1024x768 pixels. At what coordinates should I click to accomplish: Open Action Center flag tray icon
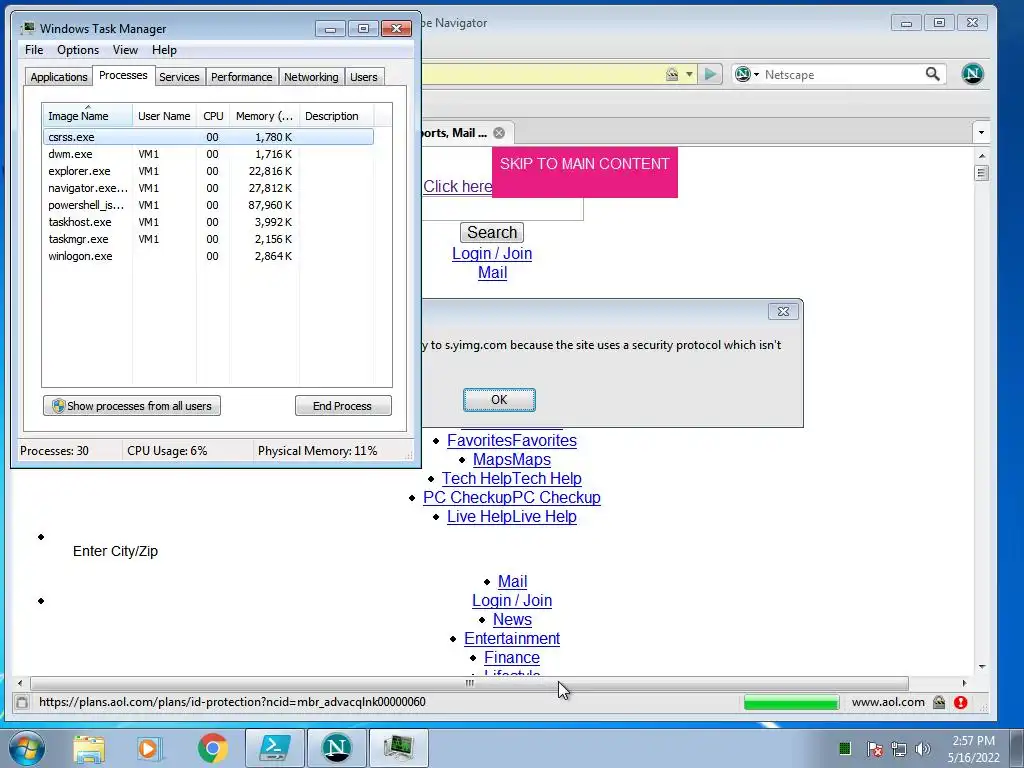point(874,748)
